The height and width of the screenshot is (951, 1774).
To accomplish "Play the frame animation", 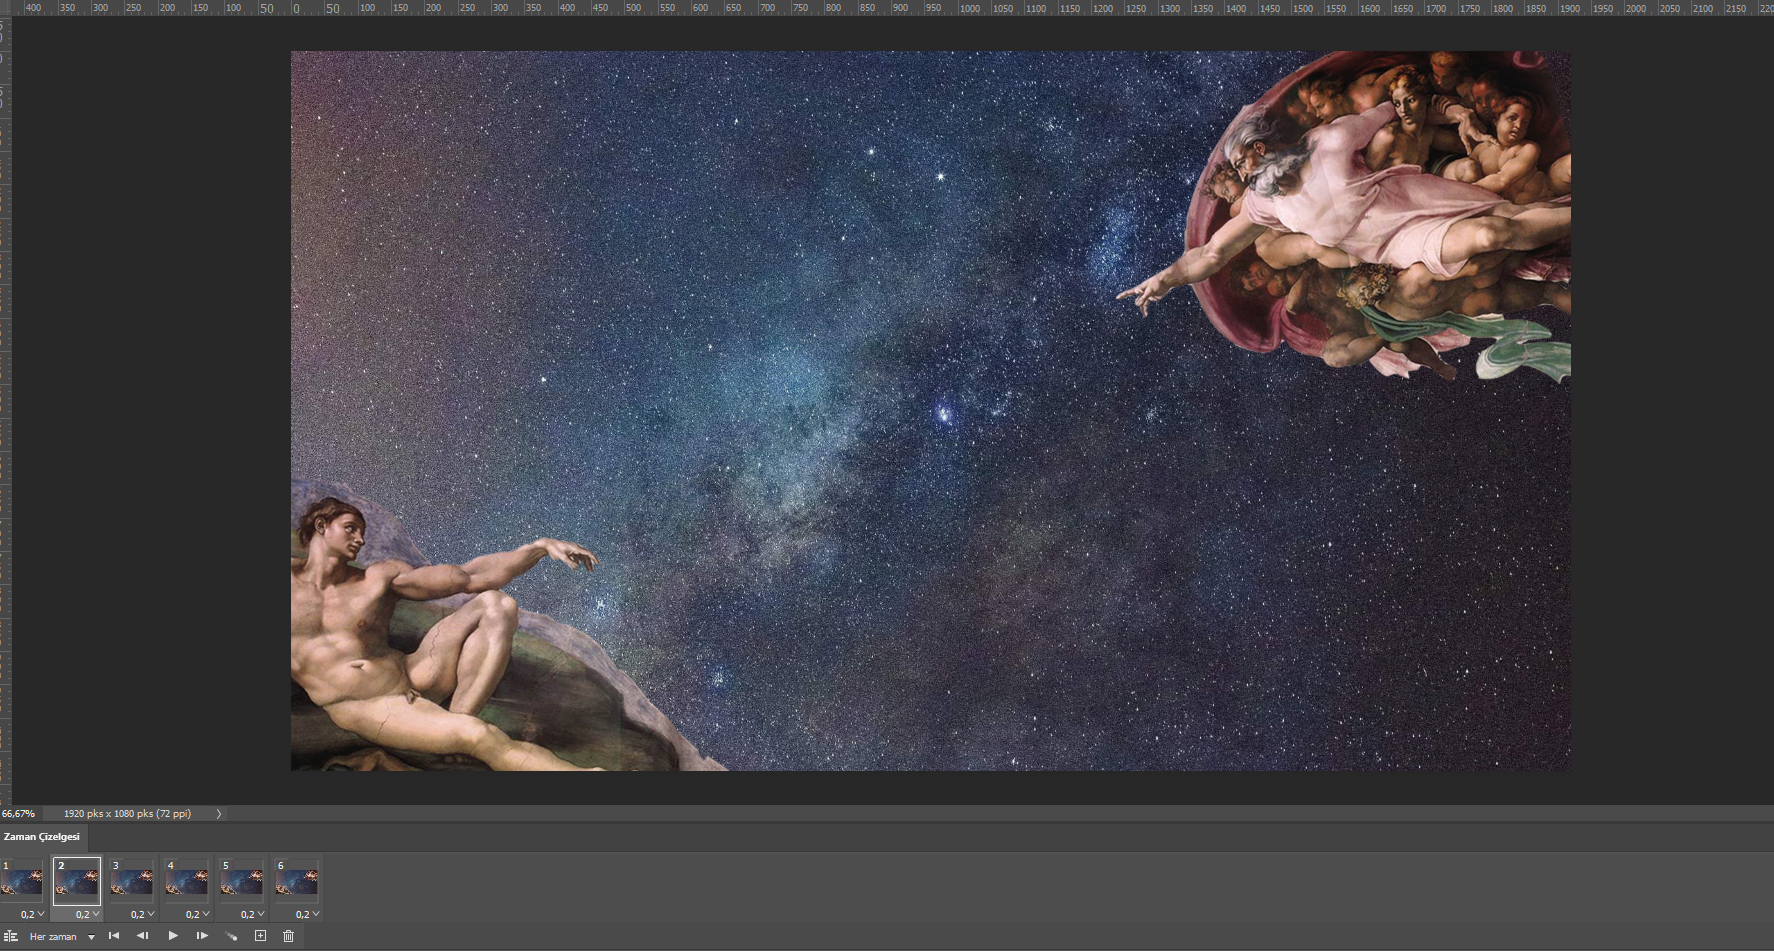I will [x=173, y=936].
